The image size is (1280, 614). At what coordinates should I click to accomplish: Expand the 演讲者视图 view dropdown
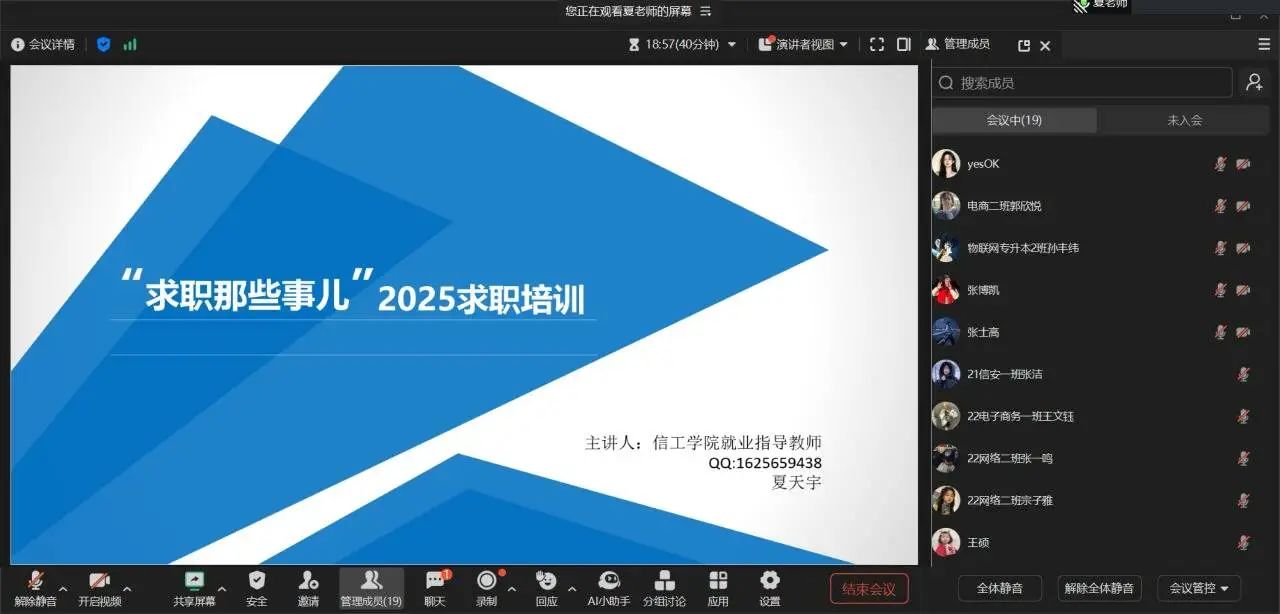pos(803,44)
